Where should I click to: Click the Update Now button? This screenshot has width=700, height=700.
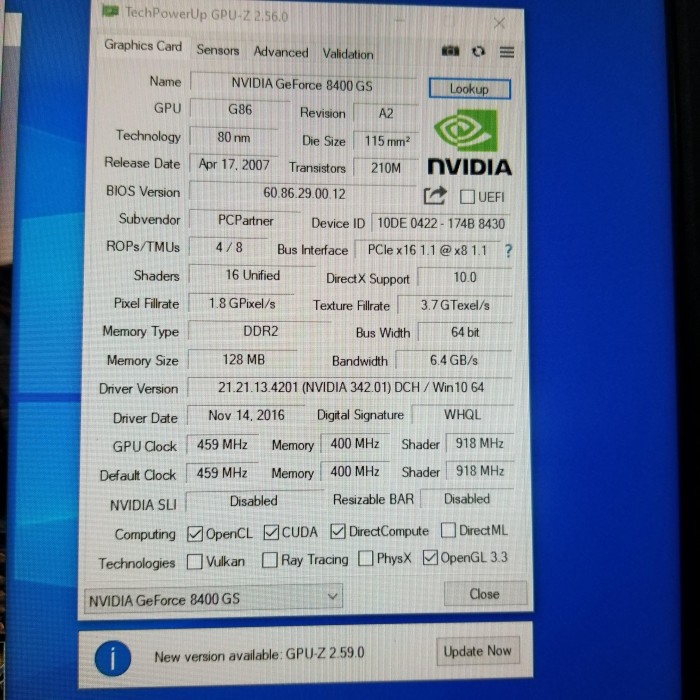[478, 651]
